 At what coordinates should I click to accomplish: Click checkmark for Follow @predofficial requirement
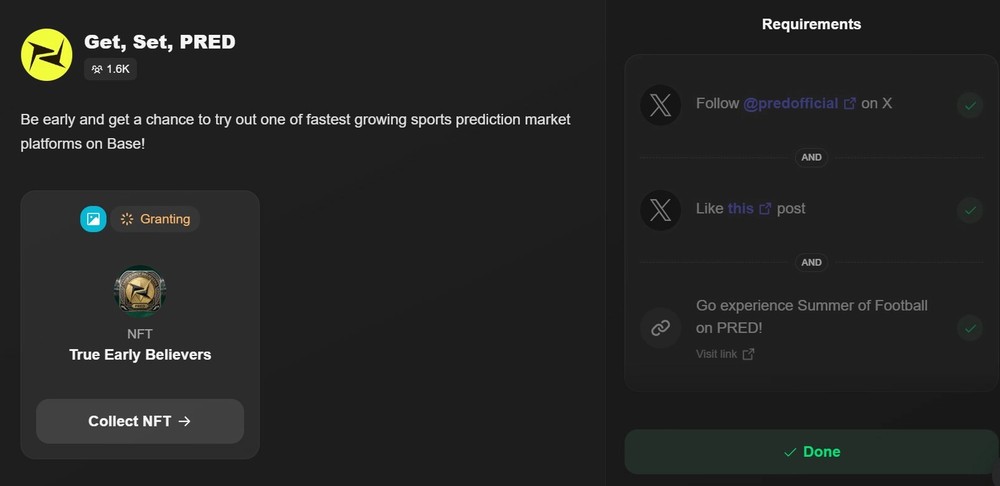pyautogui.click(x=970, y=105)
